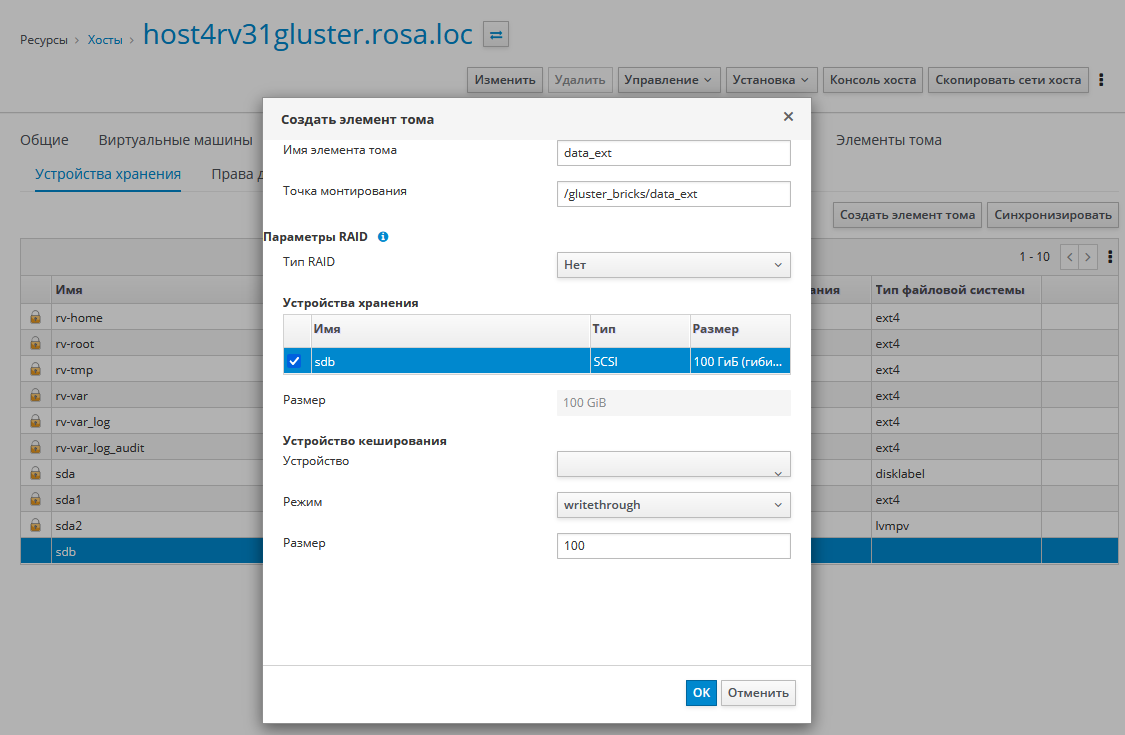Open the storage table kebab menu
The width and height of the screenshot is (1125, 735).
coord(1110,257)
